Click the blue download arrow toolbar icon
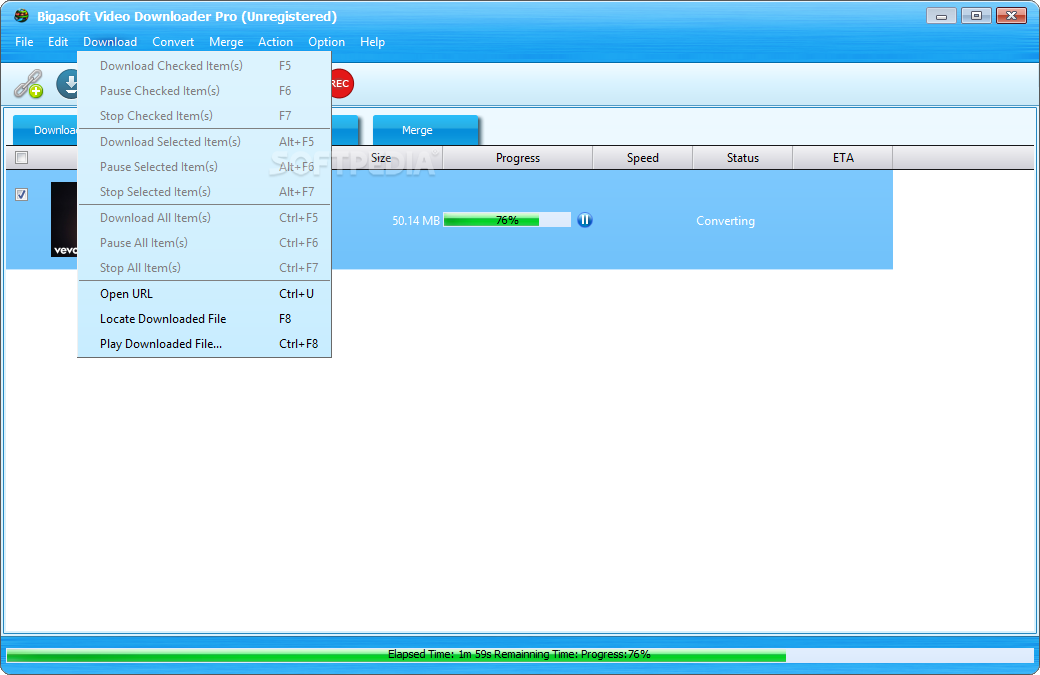 67,84
